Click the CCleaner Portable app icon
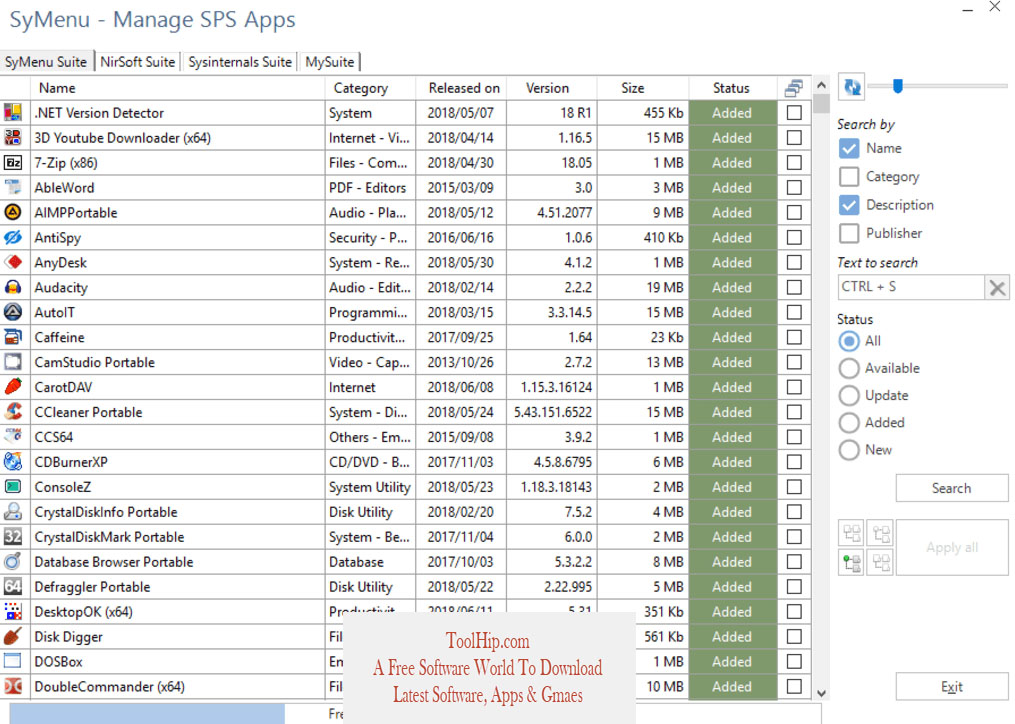This screenshot has width=1015, height=724. 13,412
